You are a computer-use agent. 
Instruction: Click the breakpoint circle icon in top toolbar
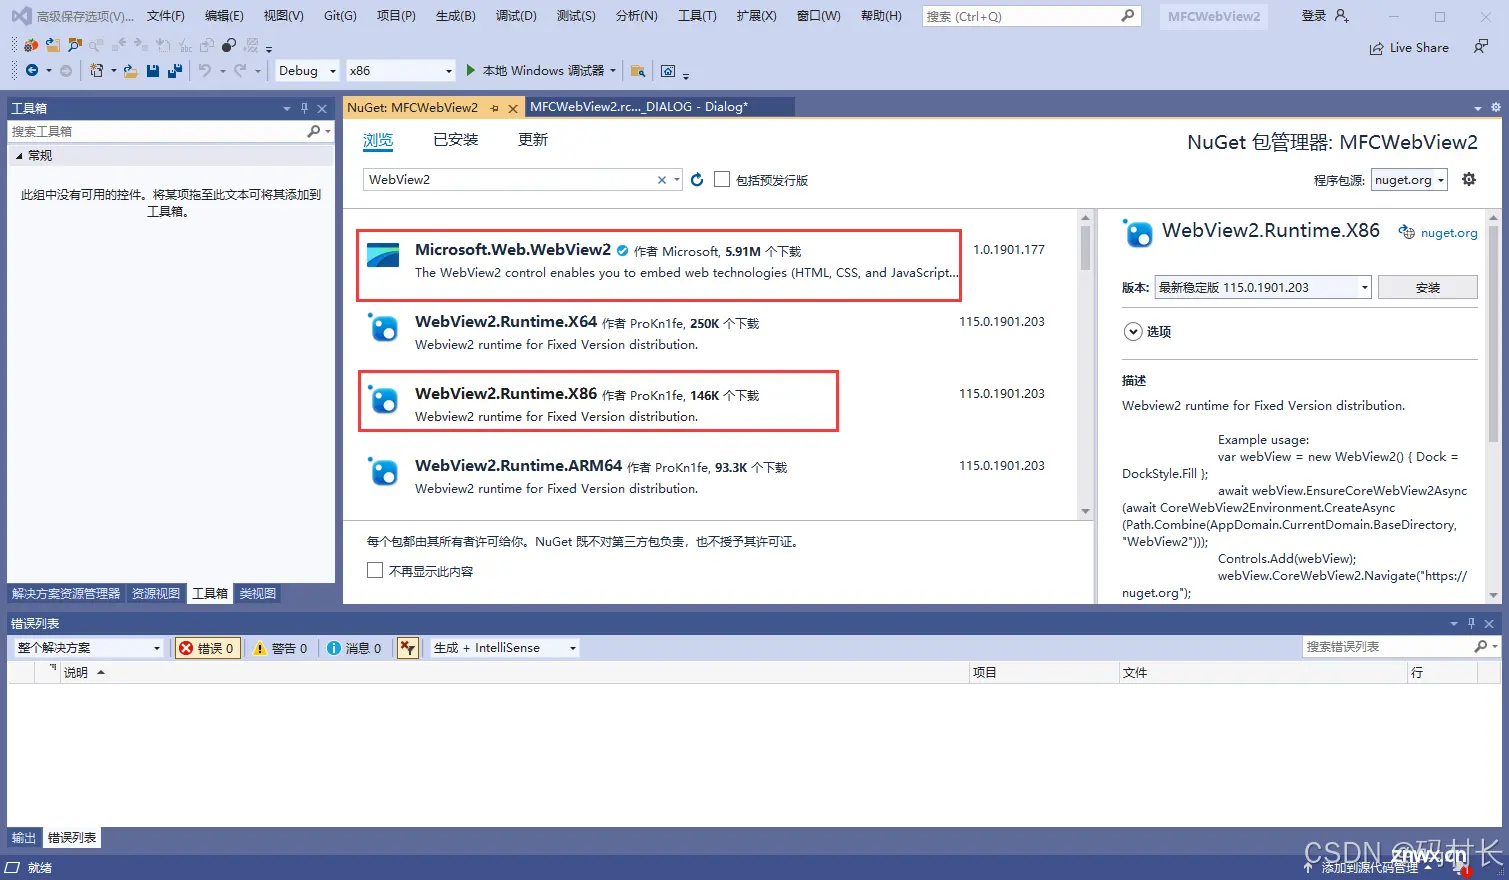pyautogui.click(x=229, y=45)
